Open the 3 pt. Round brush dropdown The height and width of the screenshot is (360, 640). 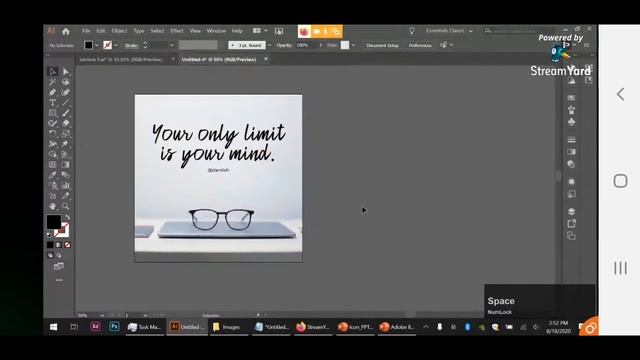[269, 45]
